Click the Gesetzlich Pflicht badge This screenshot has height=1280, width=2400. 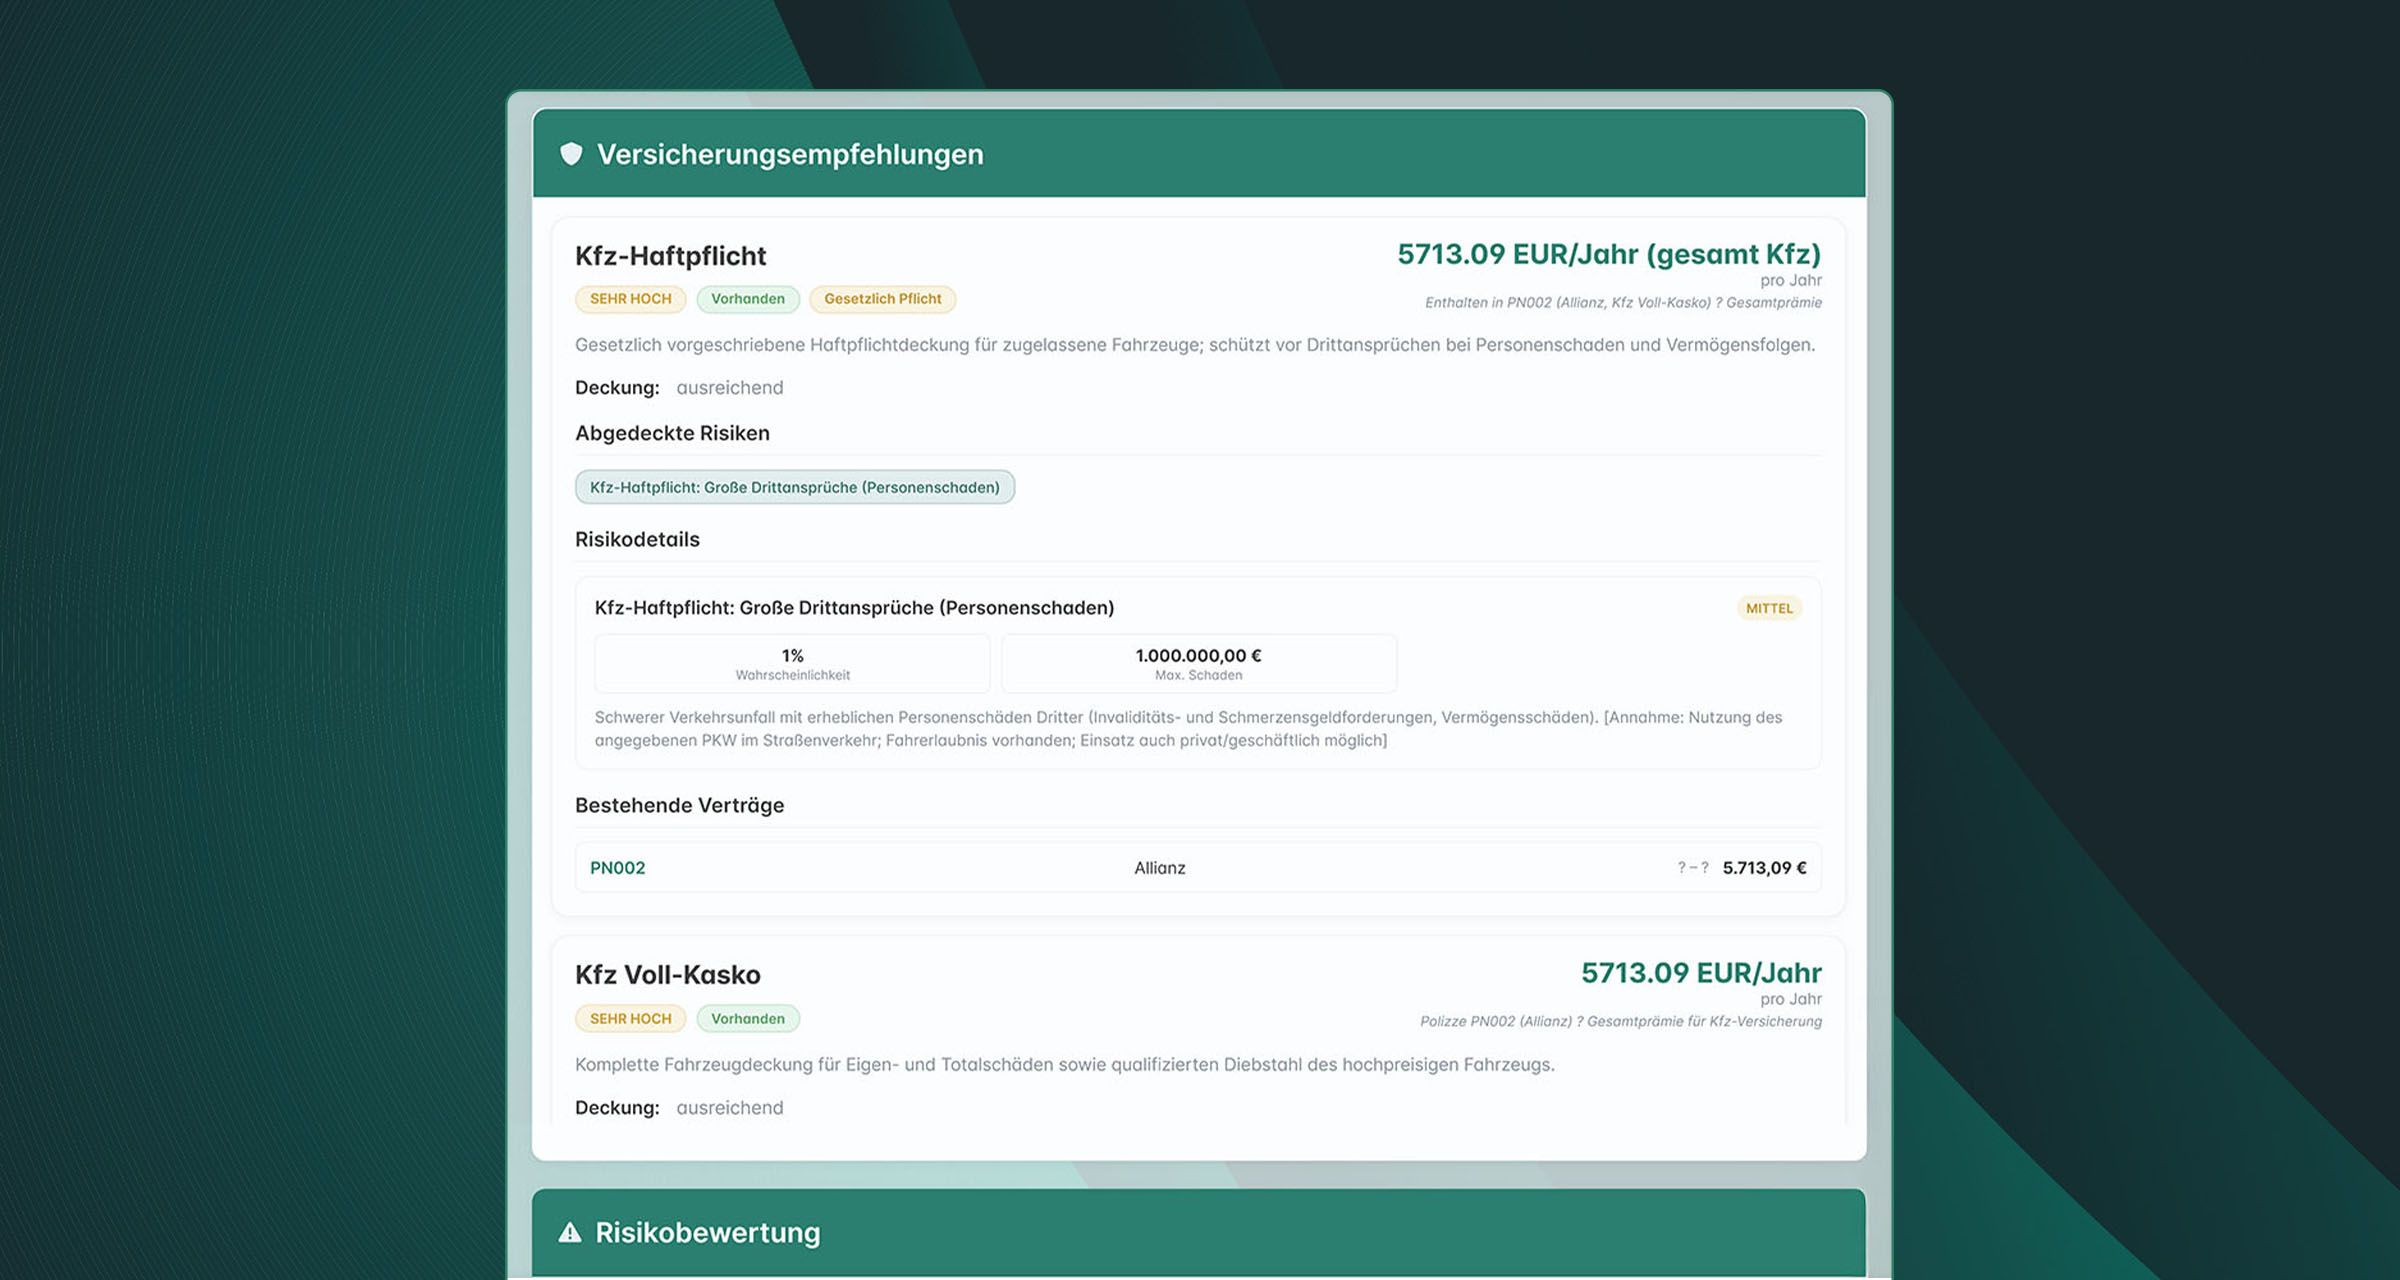(882, 299)
